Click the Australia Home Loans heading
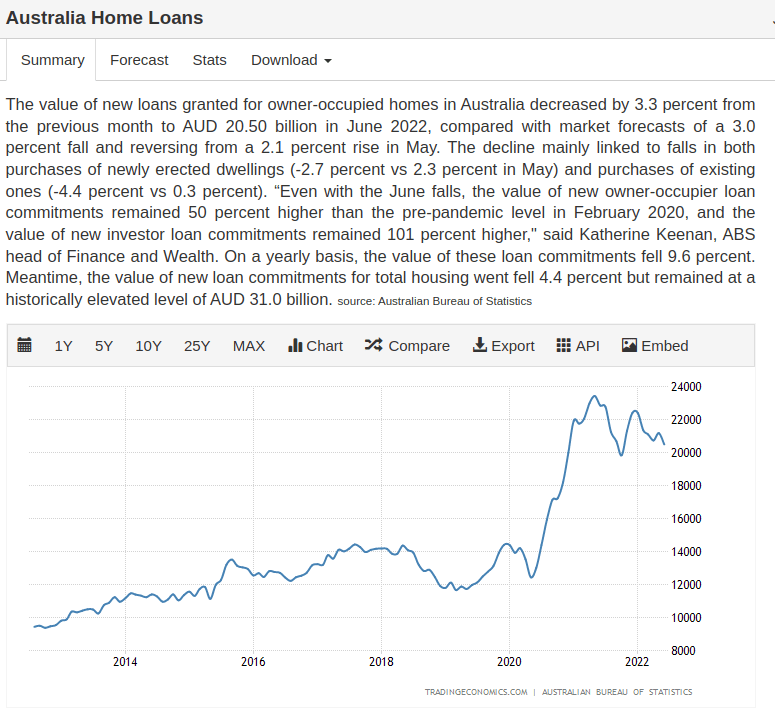Screen dimensions: 775x718 [104, 18]
